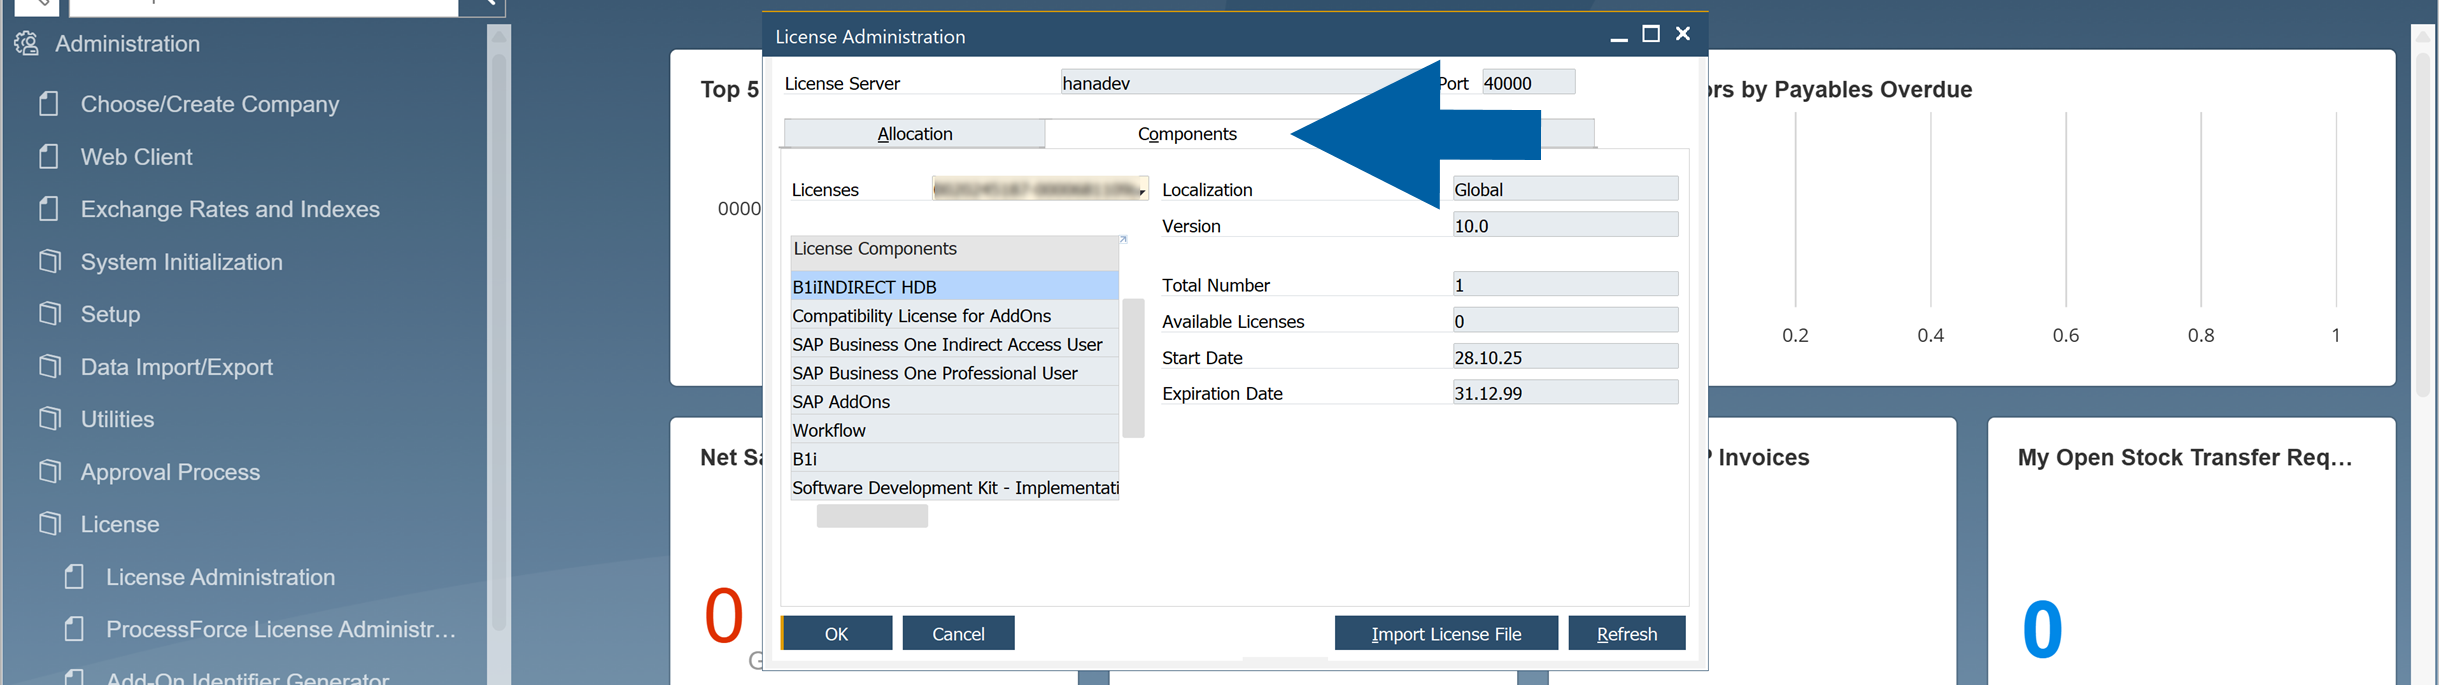Viewport: 2439px width, 685px height.
Task: Open License Administration menu item
Action: (220, 577)
